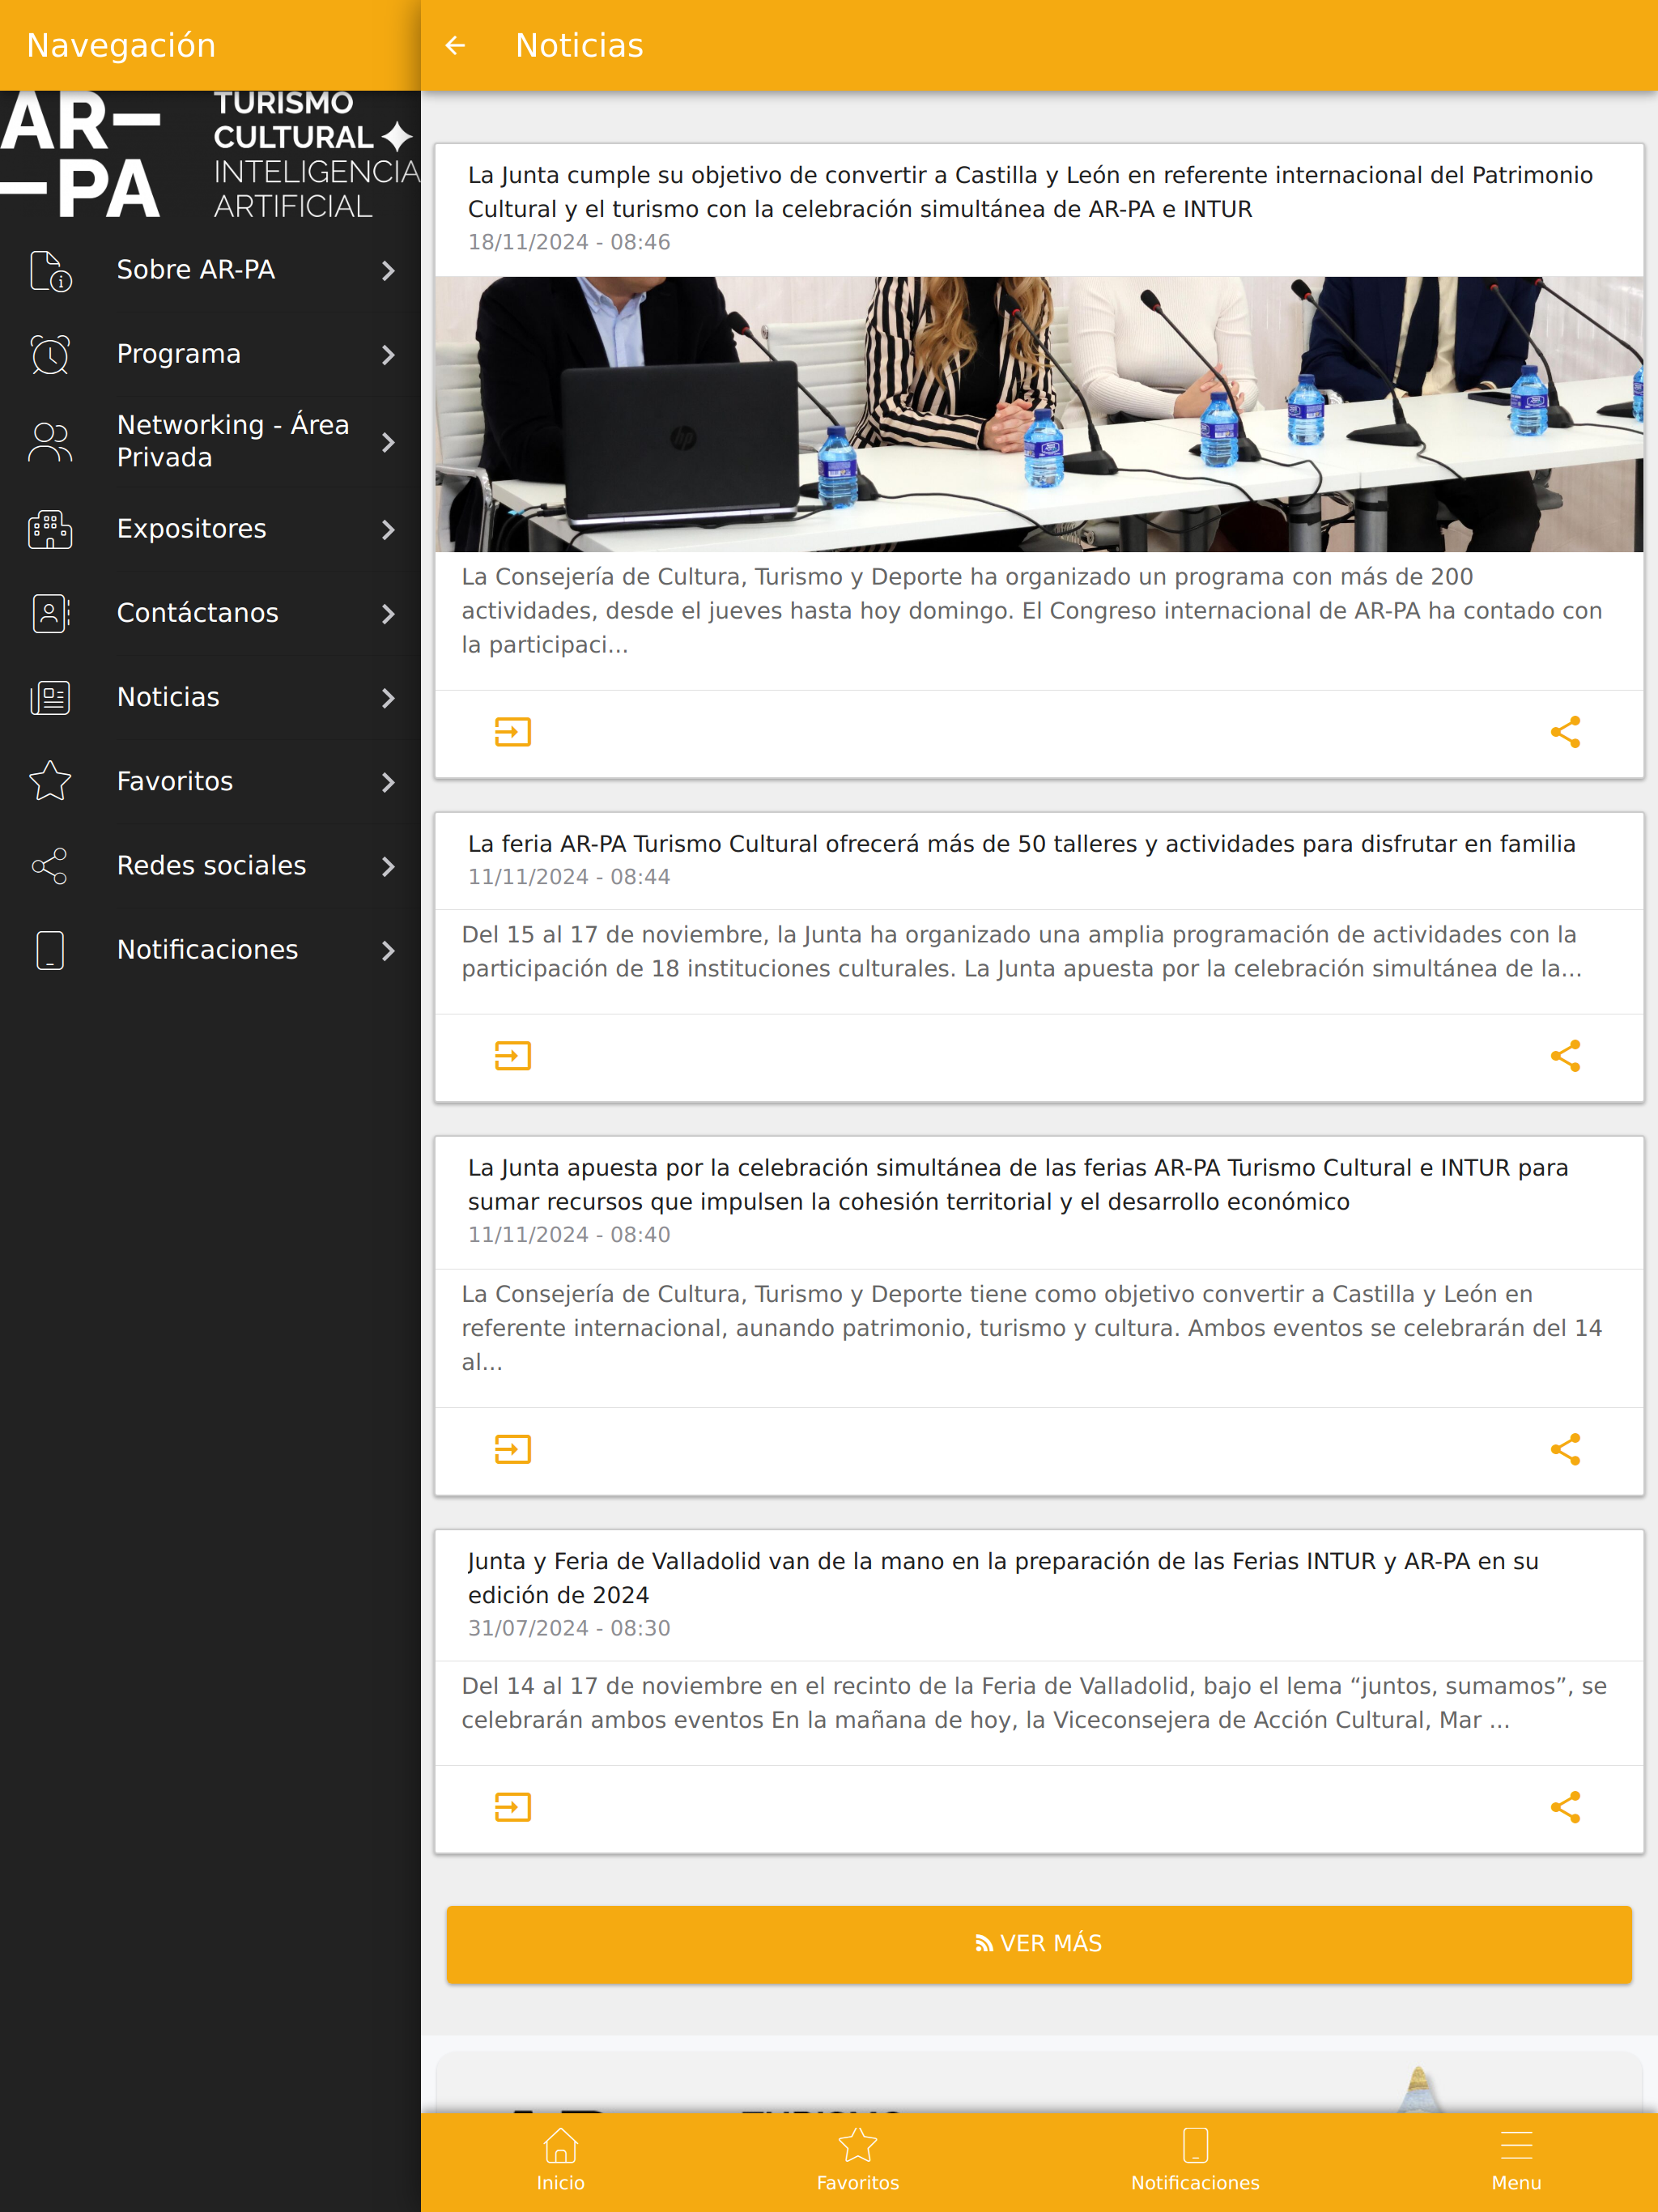Click headline about Patrimonio Cultural y turismo

point(1030,192)
